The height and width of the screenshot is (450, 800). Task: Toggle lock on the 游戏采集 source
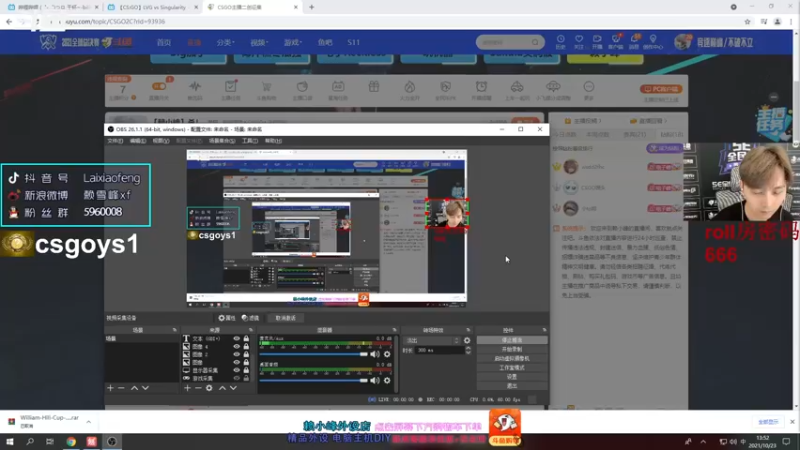click(x=246, y=378)
